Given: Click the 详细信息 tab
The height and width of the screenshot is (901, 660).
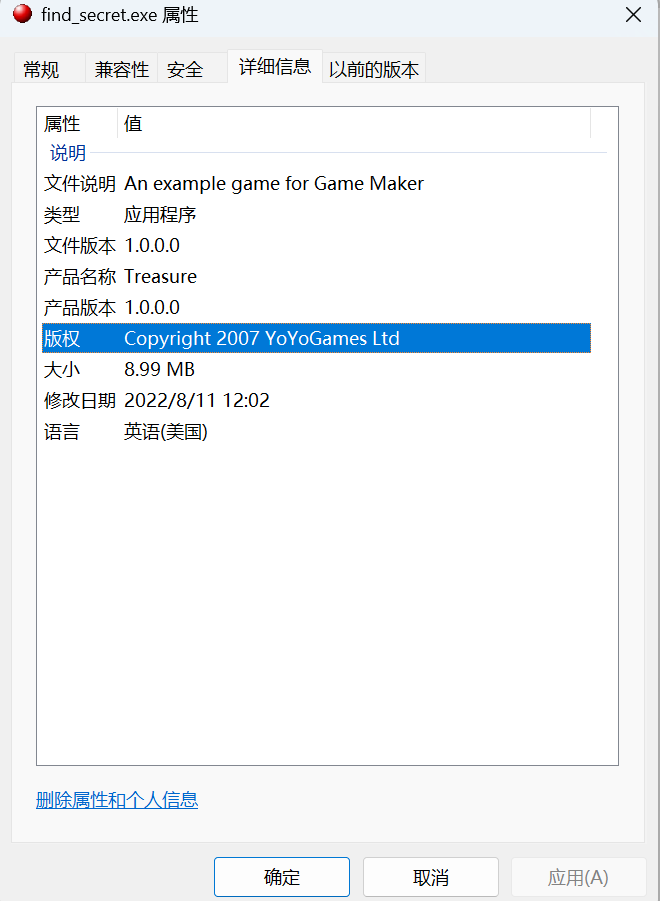Looking at the screenshot, I should click(x=275, y=67).
